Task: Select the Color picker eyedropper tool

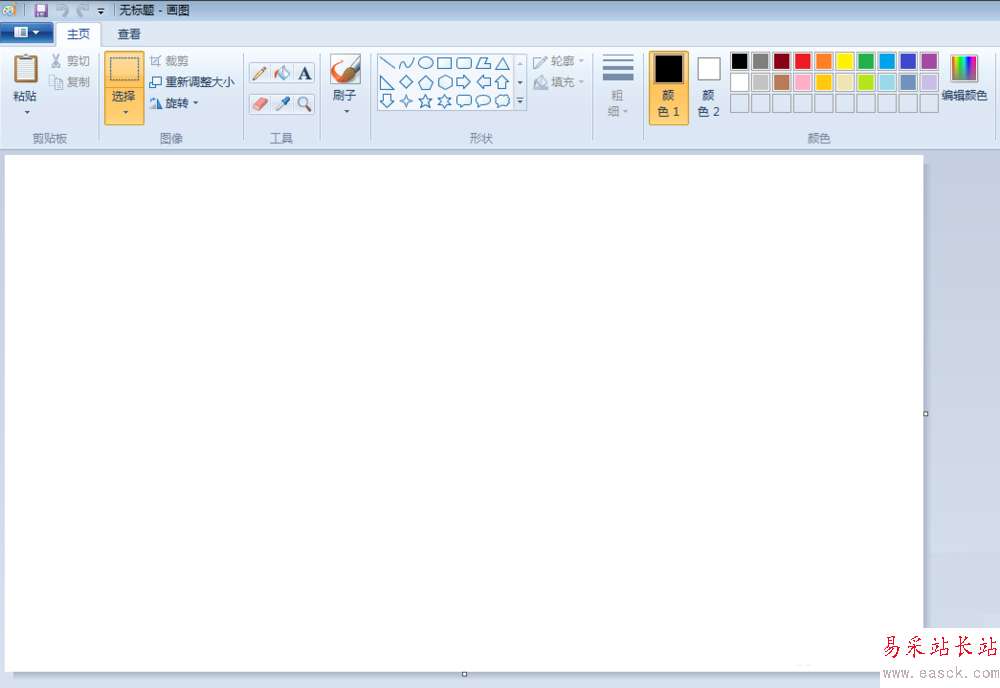Action: [x=282, y=103]
